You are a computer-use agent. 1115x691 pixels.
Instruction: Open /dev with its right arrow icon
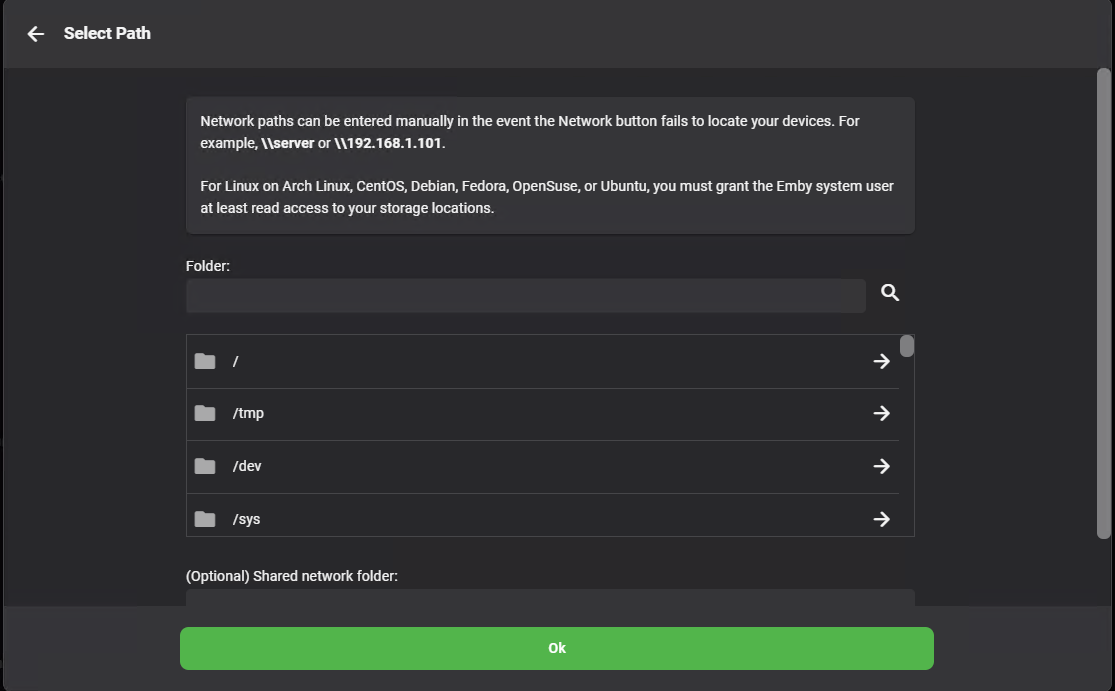tap(881, 466)
